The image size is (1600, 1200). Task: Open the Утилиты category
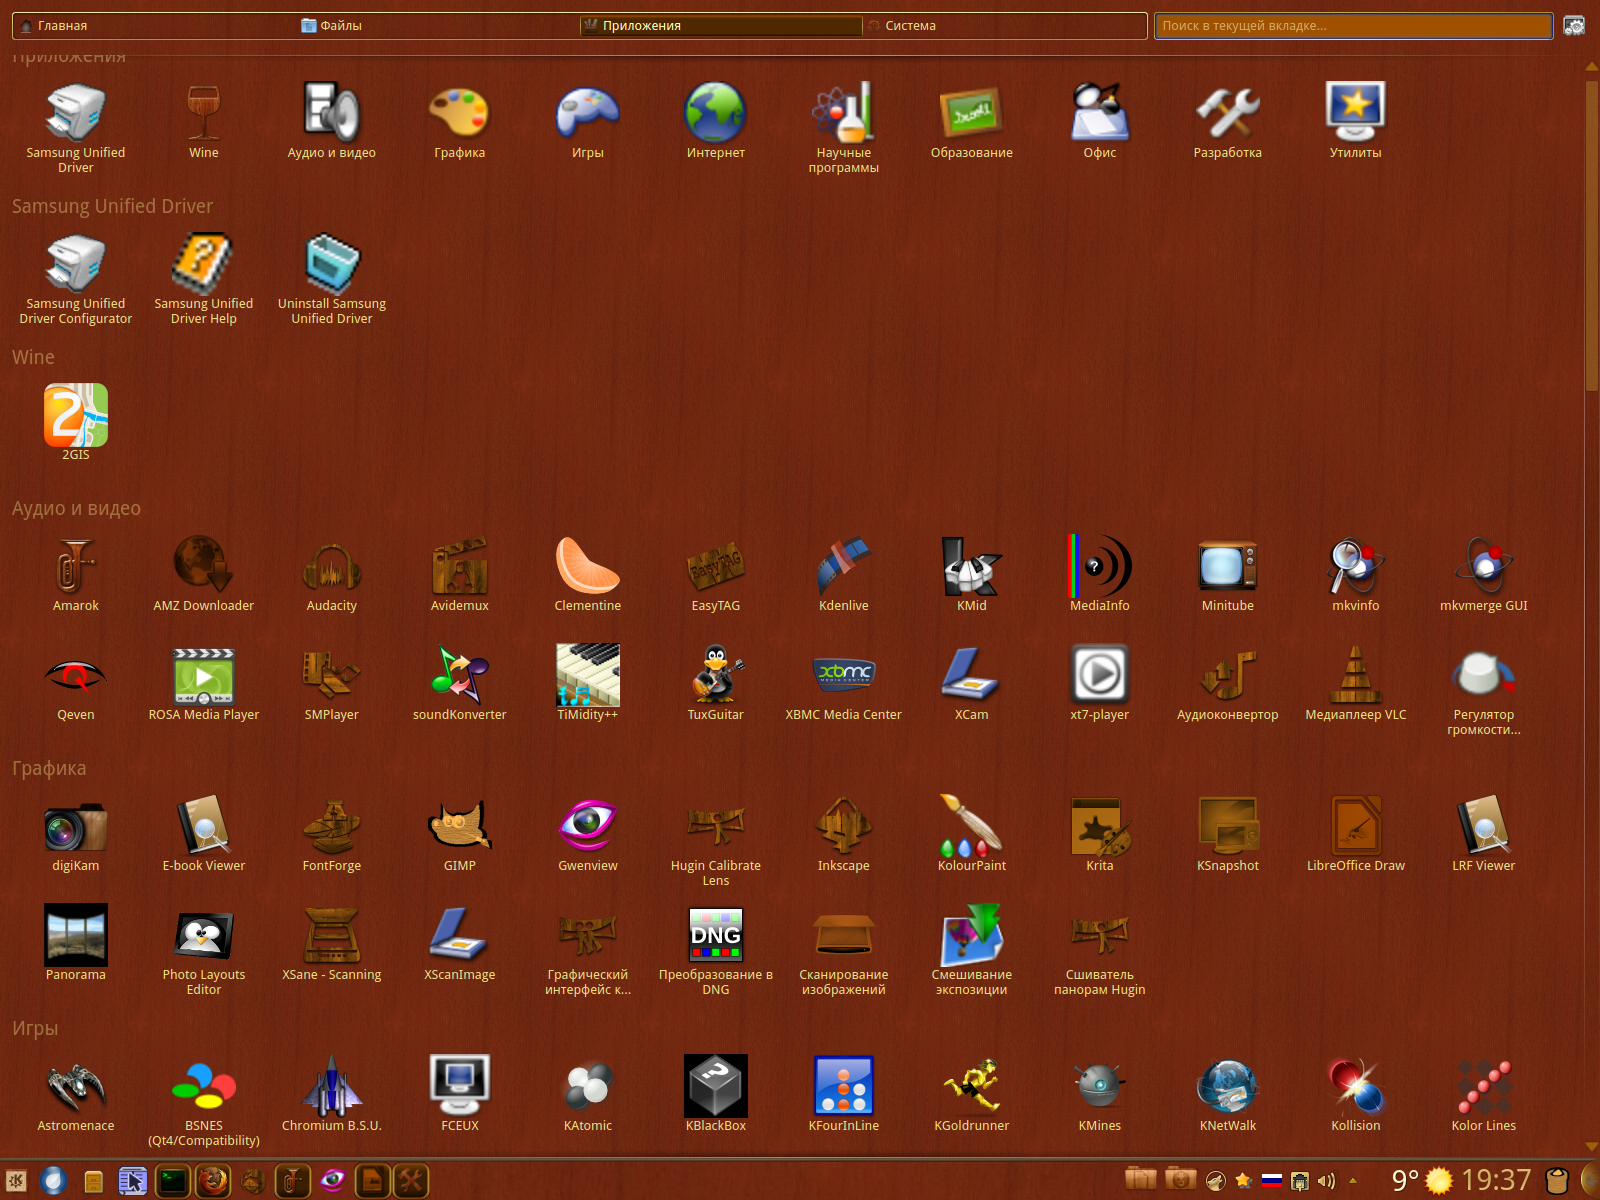tap(1356, 122)
